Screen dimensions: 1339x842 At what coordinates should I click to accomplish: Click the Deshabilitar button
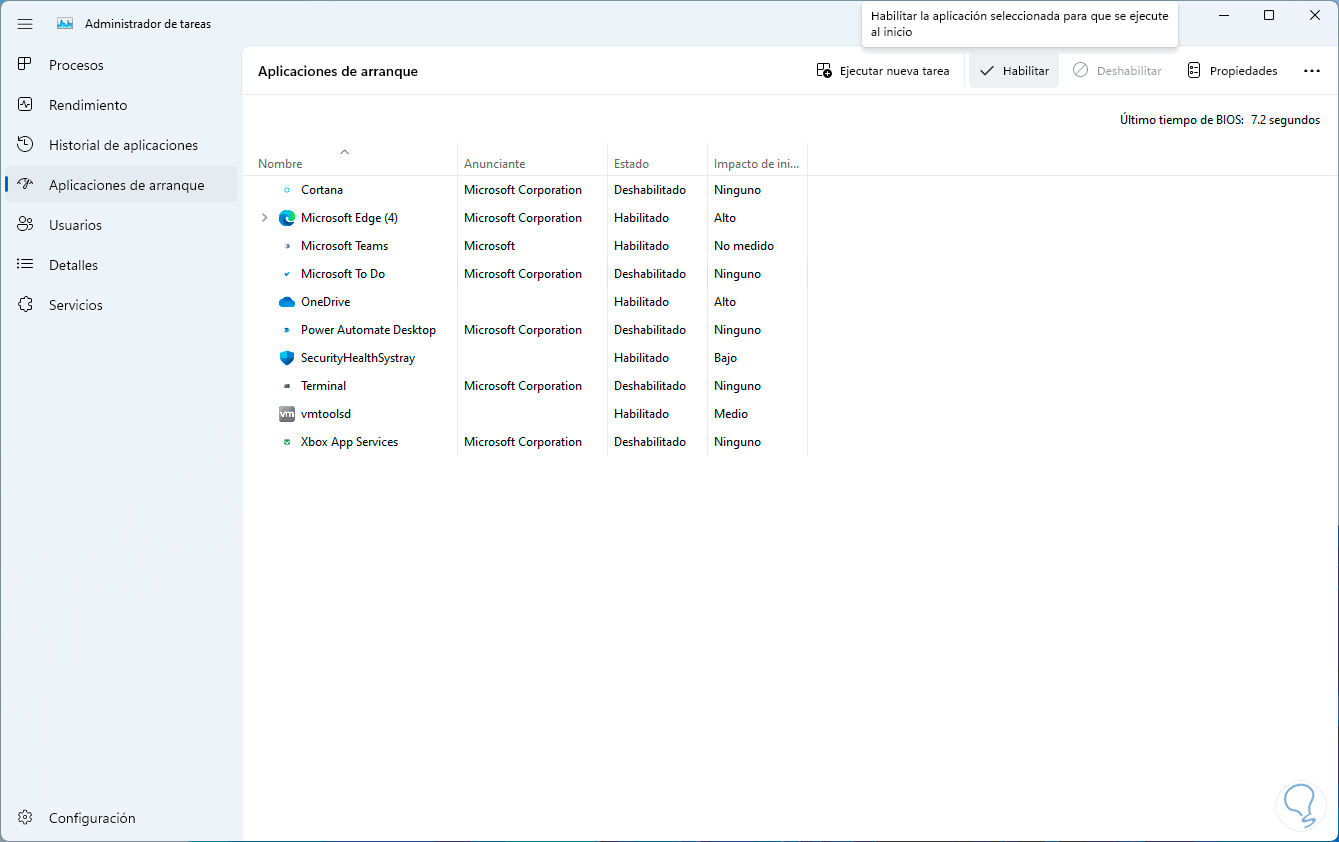click(1117, 71)
